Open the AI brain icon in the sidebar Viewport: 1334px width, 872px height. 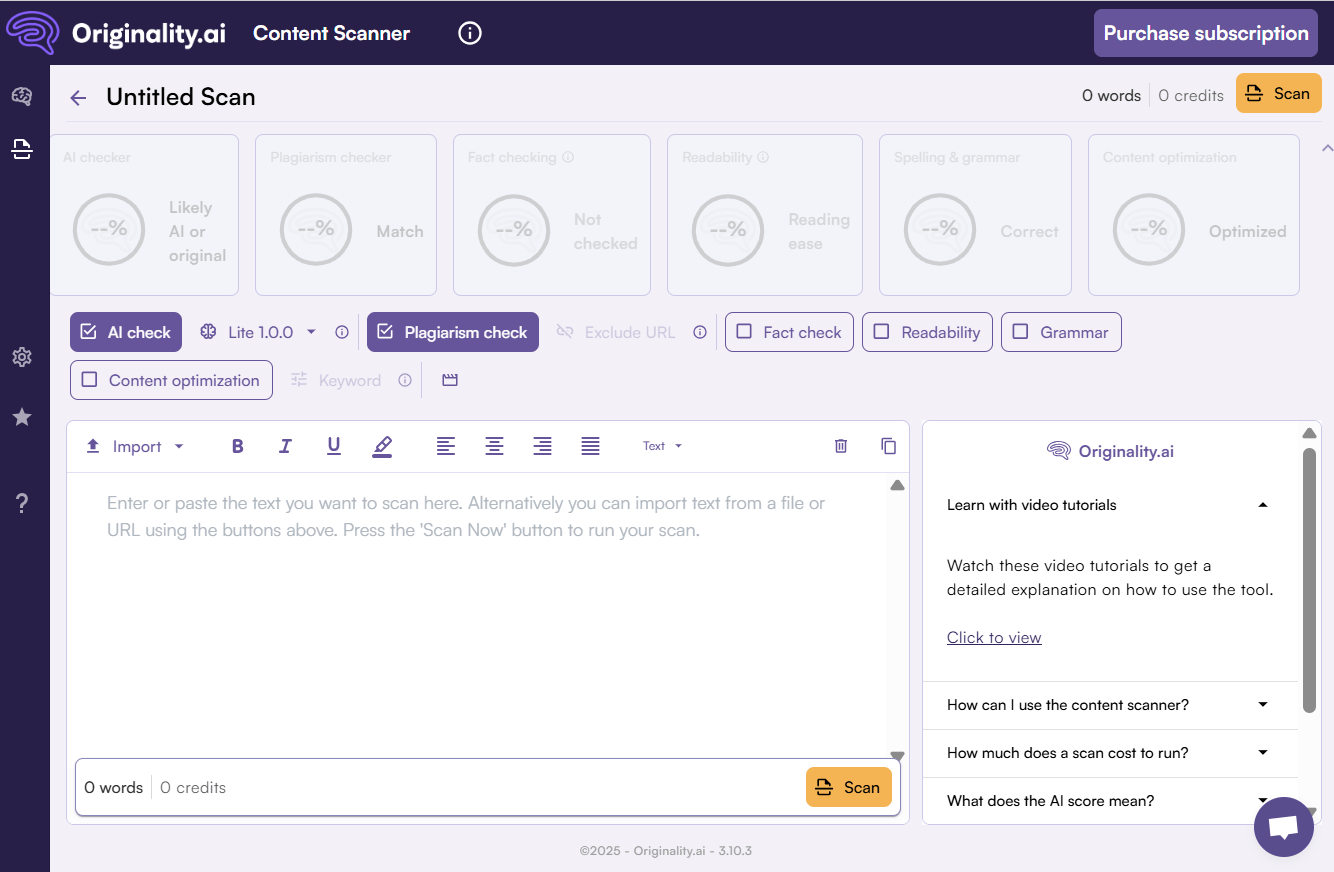tap(22, 96)
